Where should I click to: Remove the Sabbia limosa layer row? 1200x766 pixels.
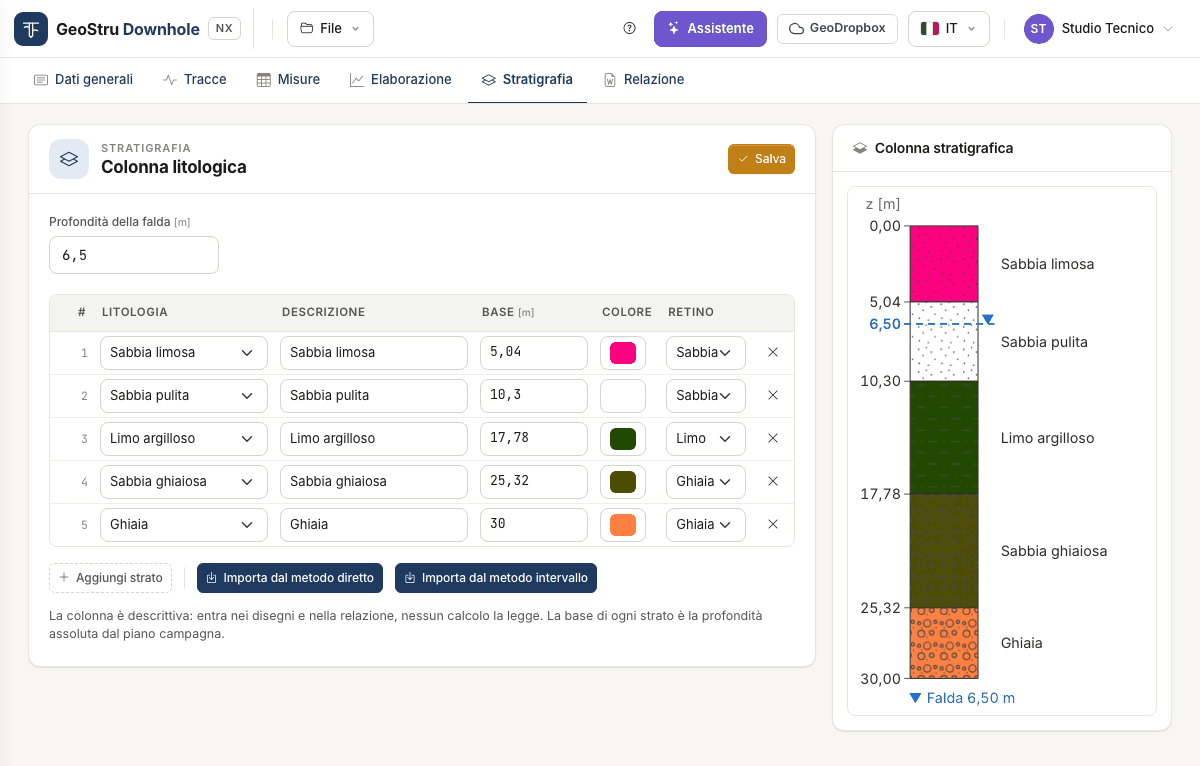coord(773,352)
